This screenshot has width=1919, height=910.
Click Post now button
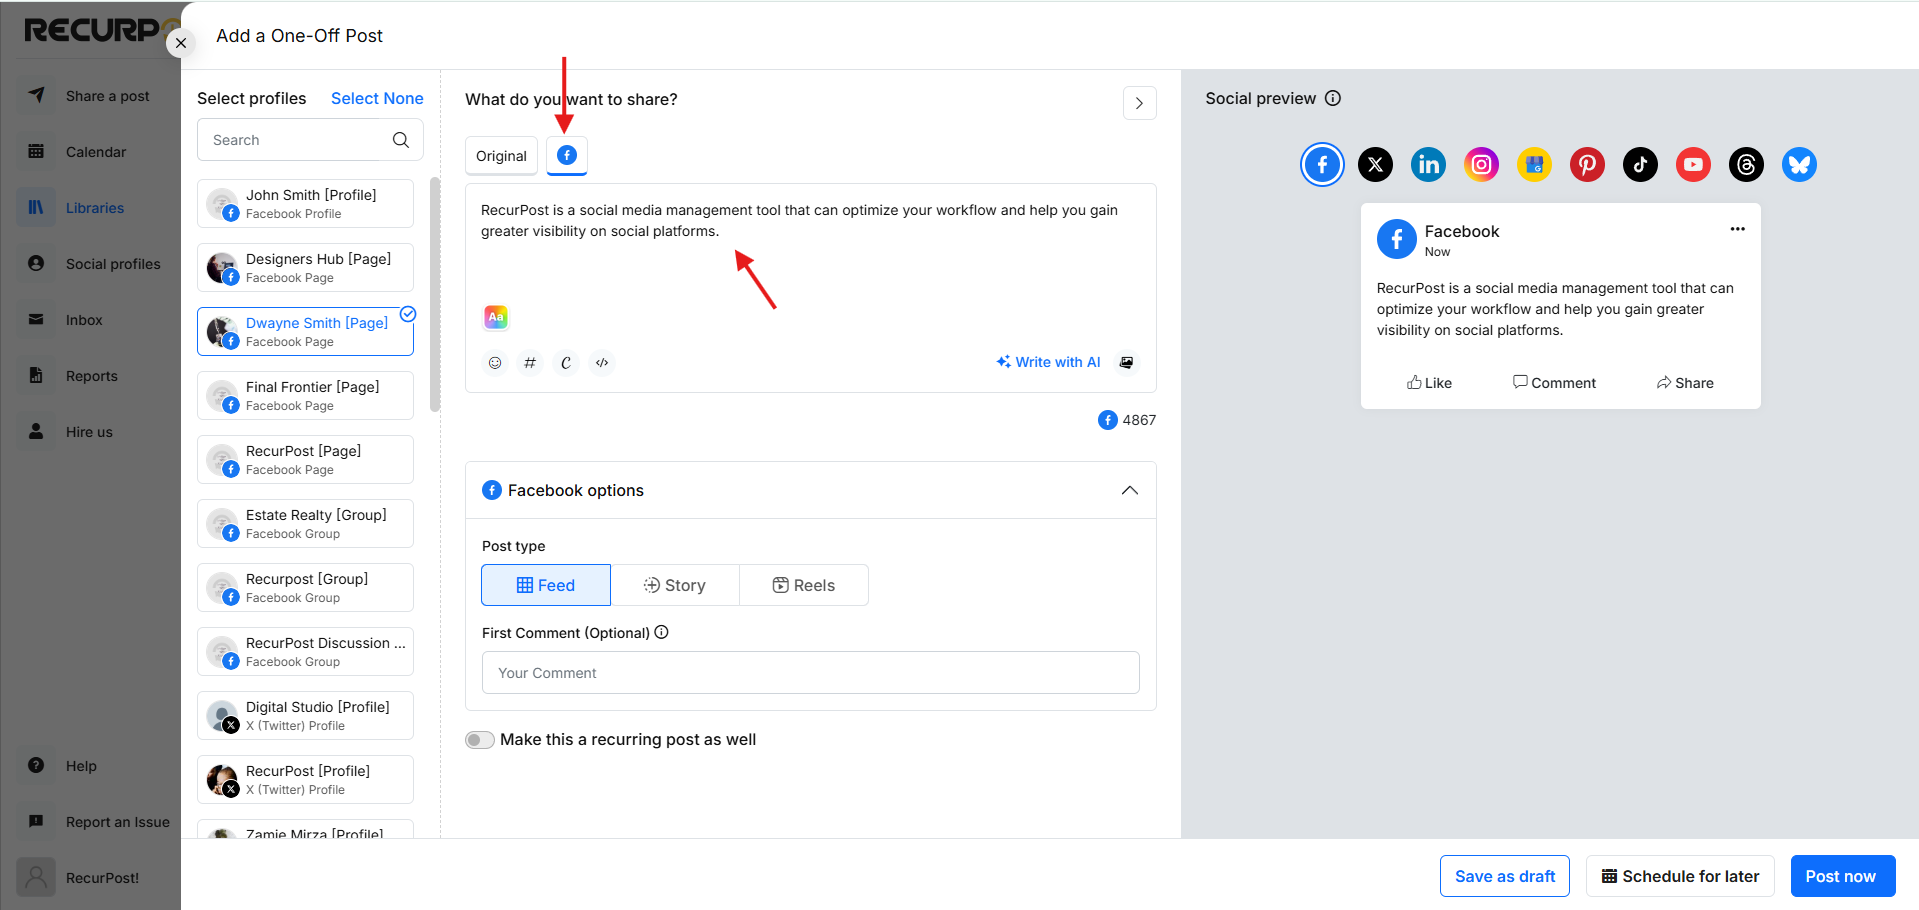point(1842,876)
